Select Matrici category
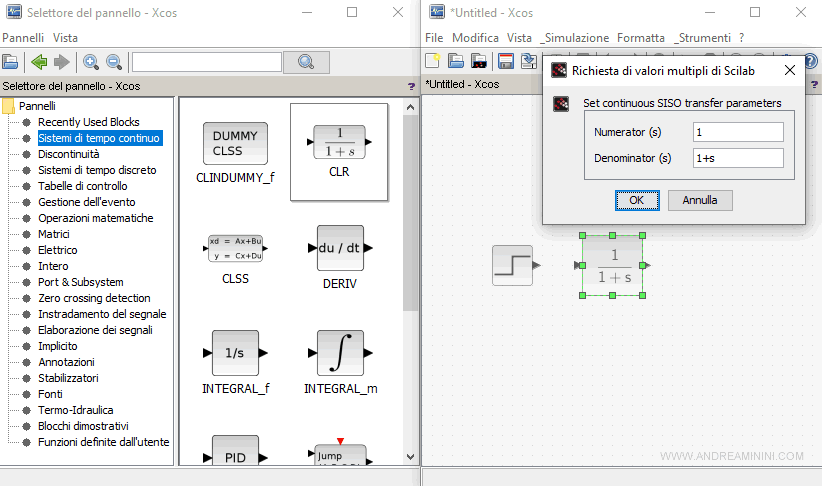 point(53,234)
